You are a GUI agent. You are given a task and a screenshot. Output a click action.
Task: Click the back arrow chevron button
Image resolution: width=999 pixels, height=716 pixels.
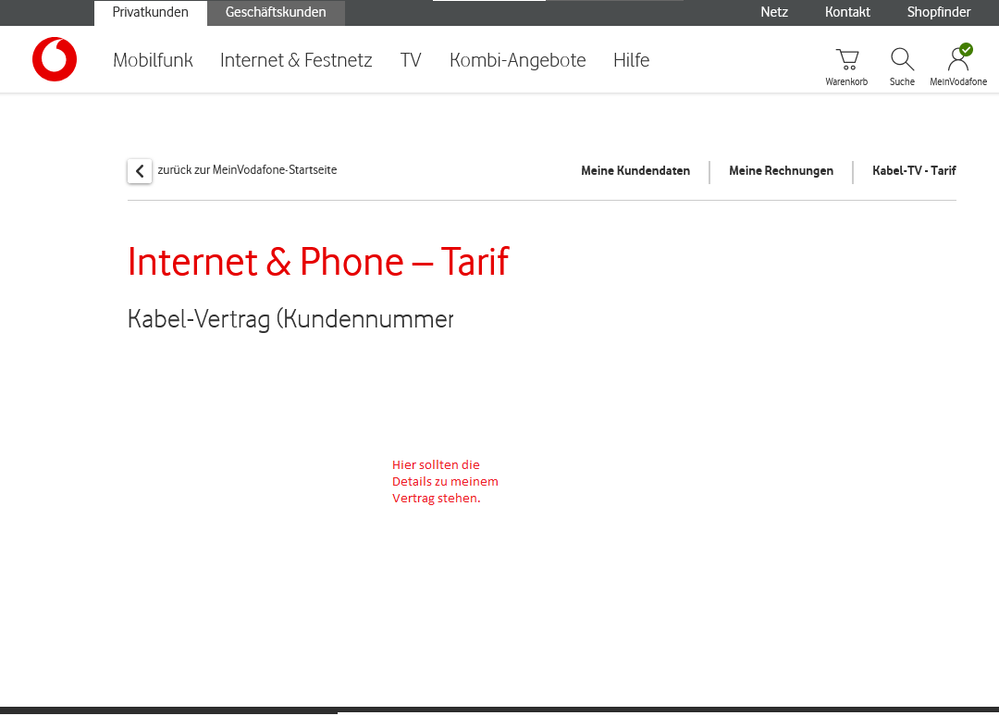point(140,171)
